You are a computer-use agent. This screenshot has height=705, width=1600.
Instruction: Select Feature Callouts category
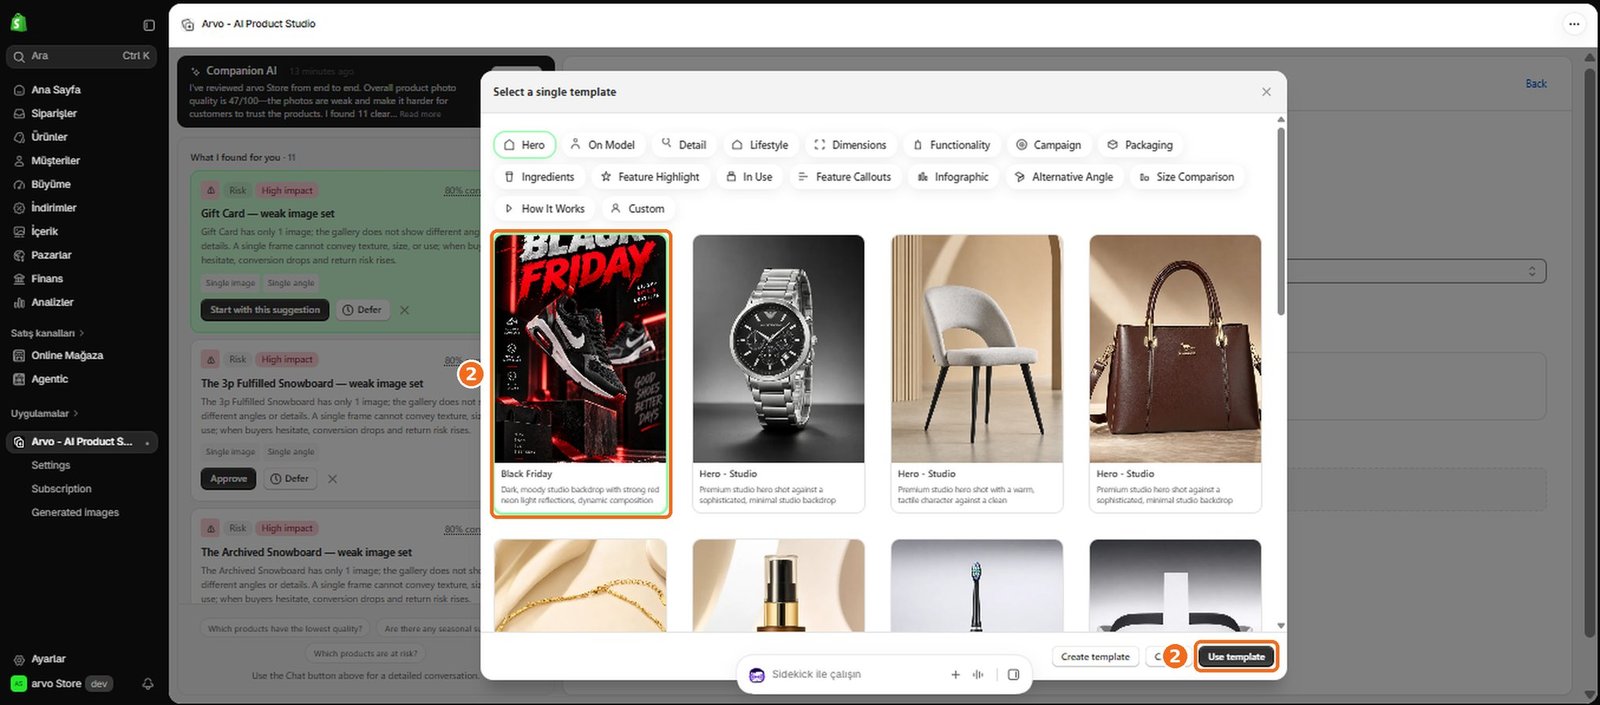[844, 177]
